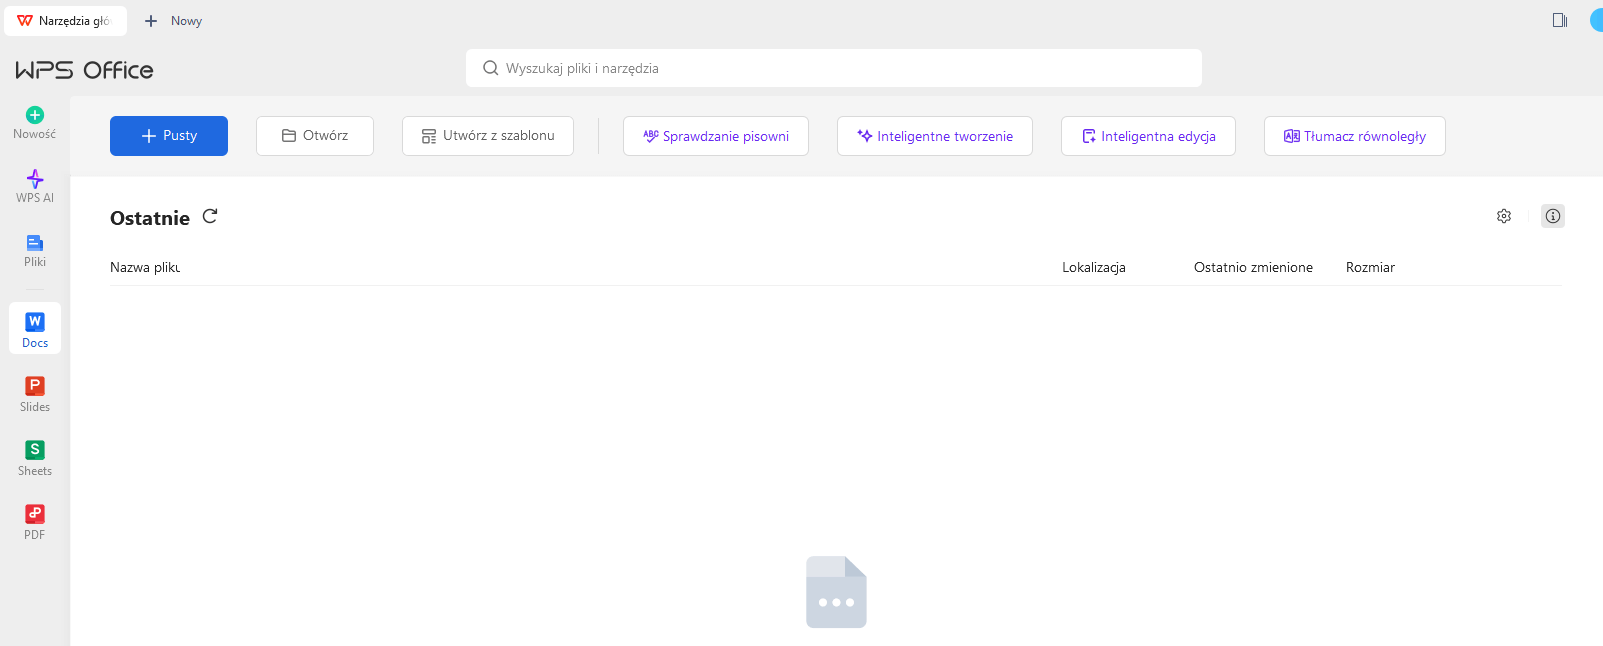Open Inteligentne tworzenie tool
The width and height of the screenshot is (1603, 646).
(x=935, y=136)
